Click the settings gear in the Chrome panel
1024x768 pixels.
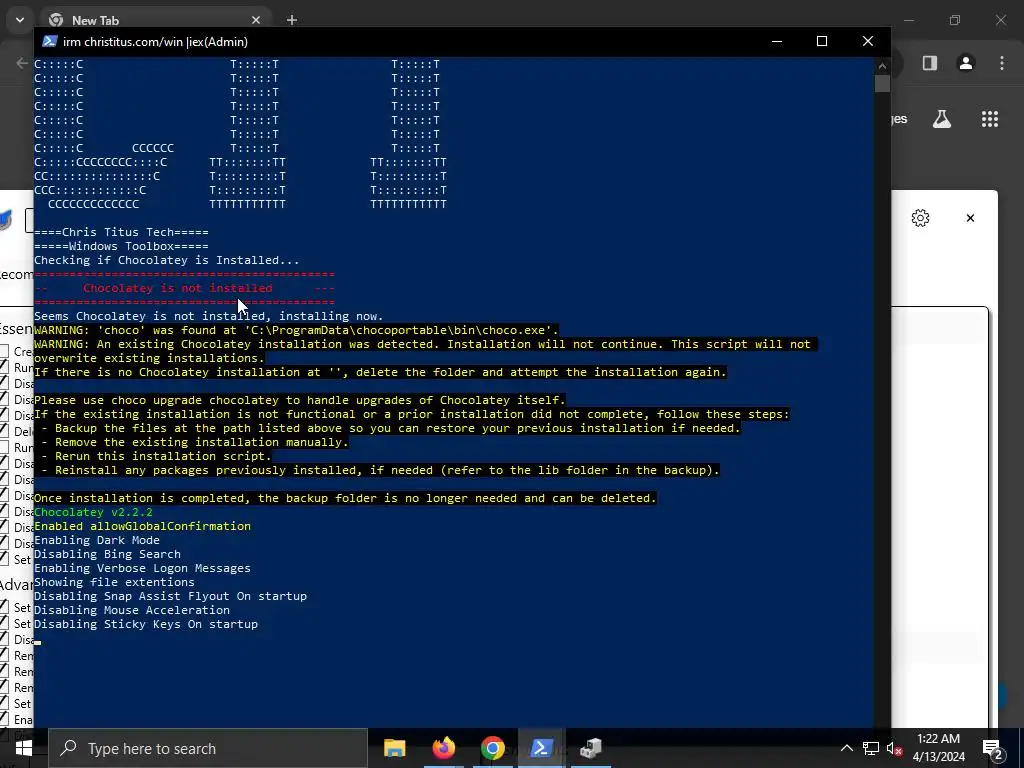click(x=920, y=218)
